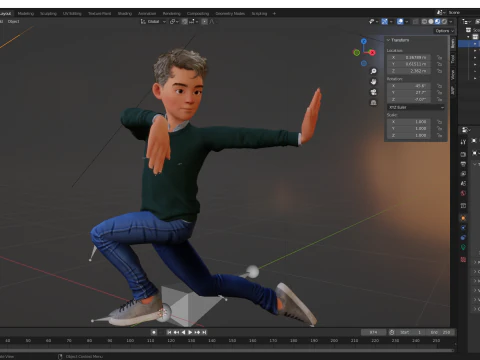The image size is (480, 360).
Task: Switch to the Modeling workspace tab
Action: click(x=26, y=14)
